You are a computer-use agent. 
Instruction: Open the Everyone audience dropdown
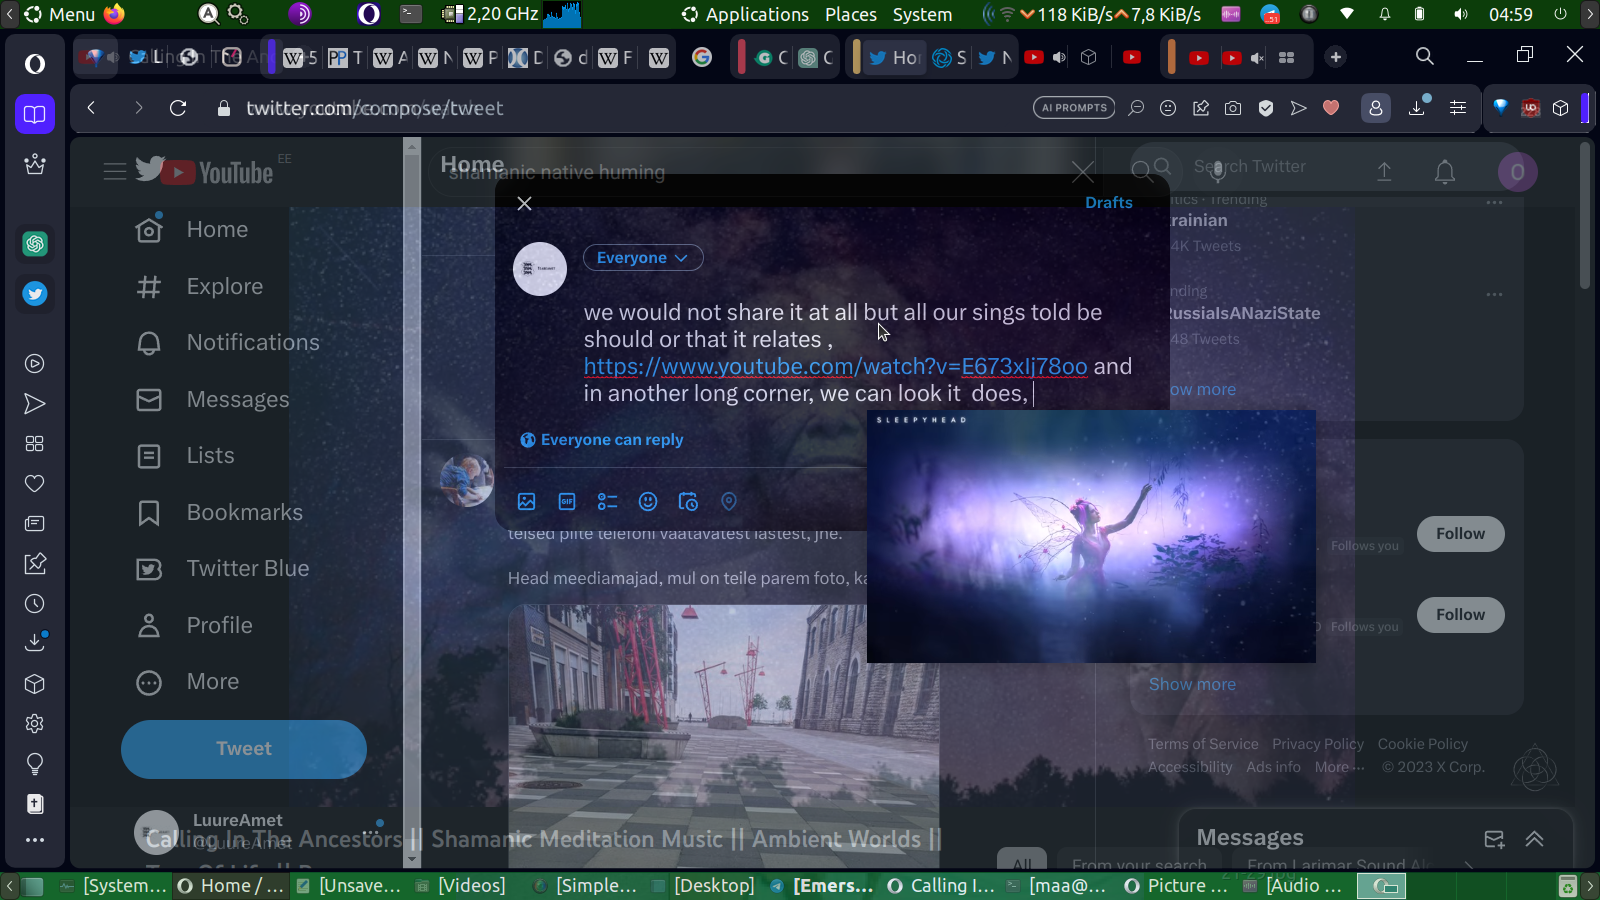643,258
